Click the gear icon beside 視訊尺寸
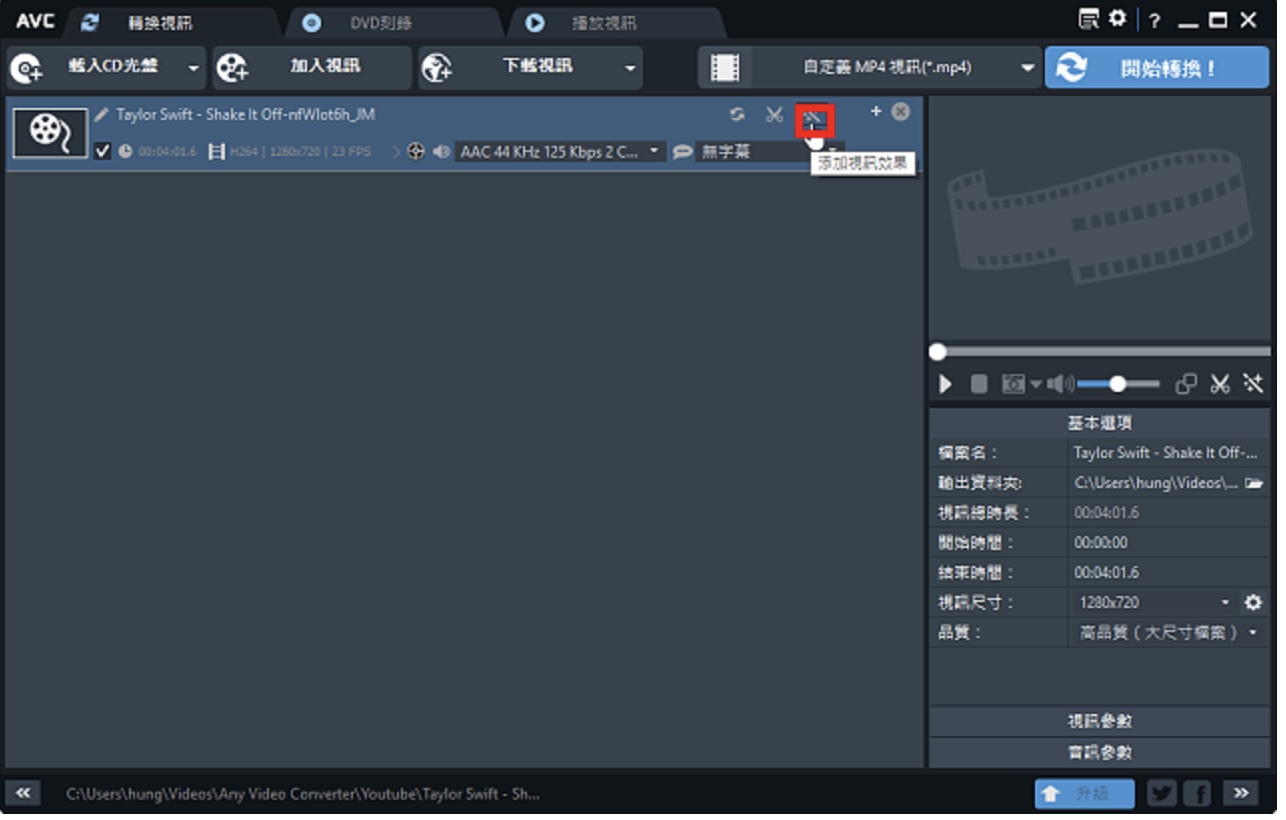This screenshot has height=820, width=1286. coord(1253,603)
